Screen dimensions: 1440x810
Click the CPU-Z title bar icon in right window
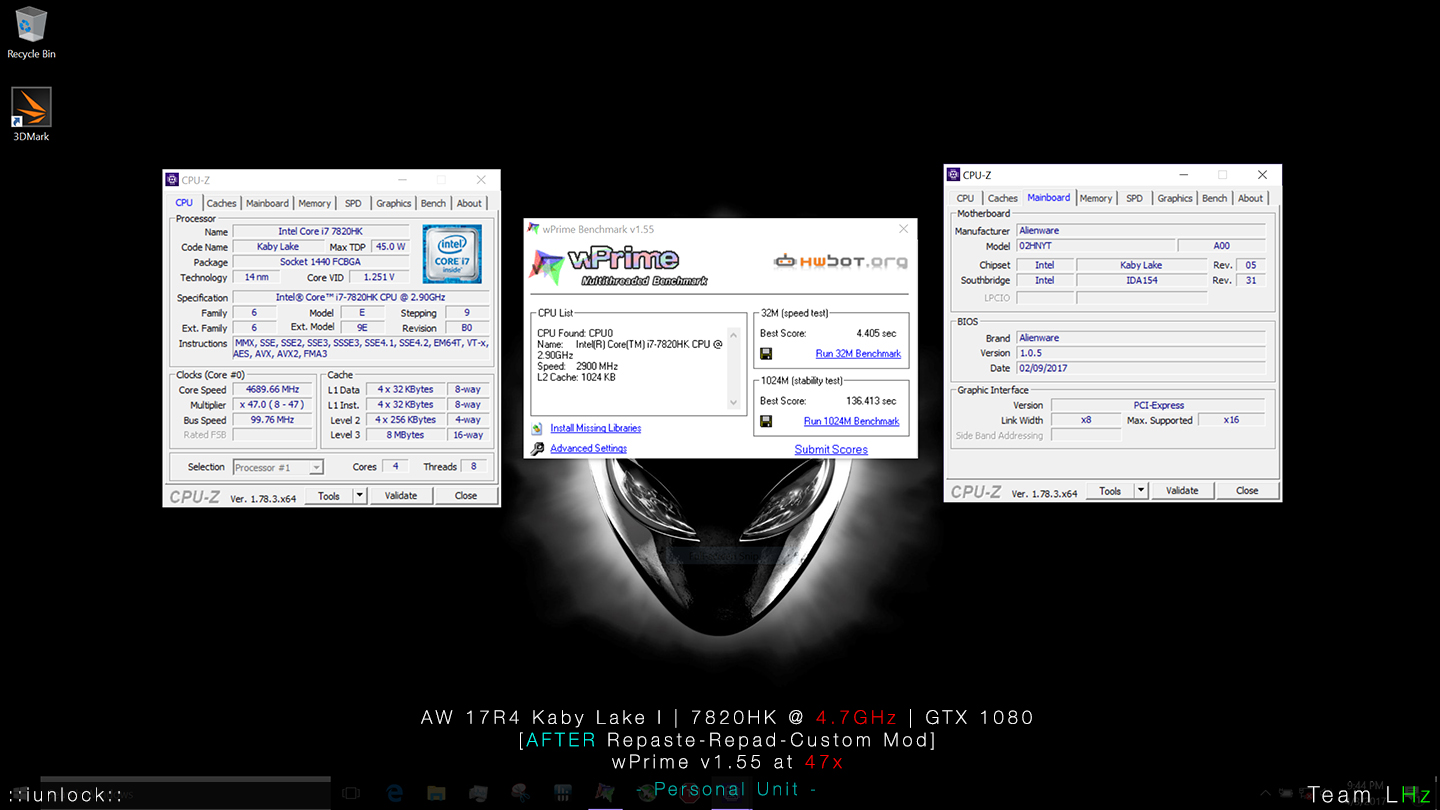[953, 175]
